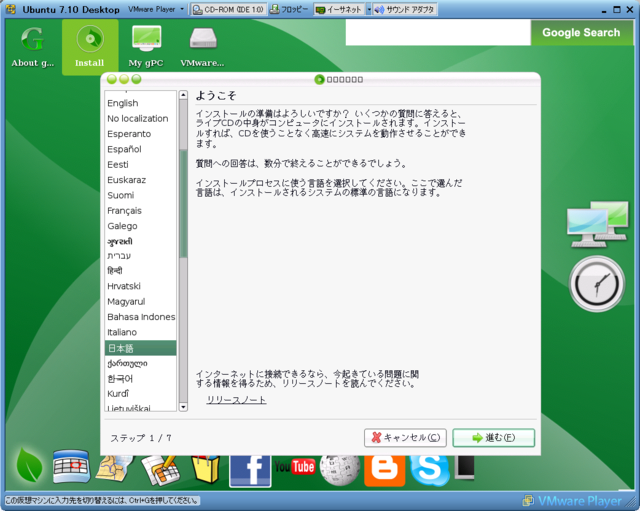This screenshot has height=511, width=640.
Task: Click the second green installer window button
Action: point(124,79)
